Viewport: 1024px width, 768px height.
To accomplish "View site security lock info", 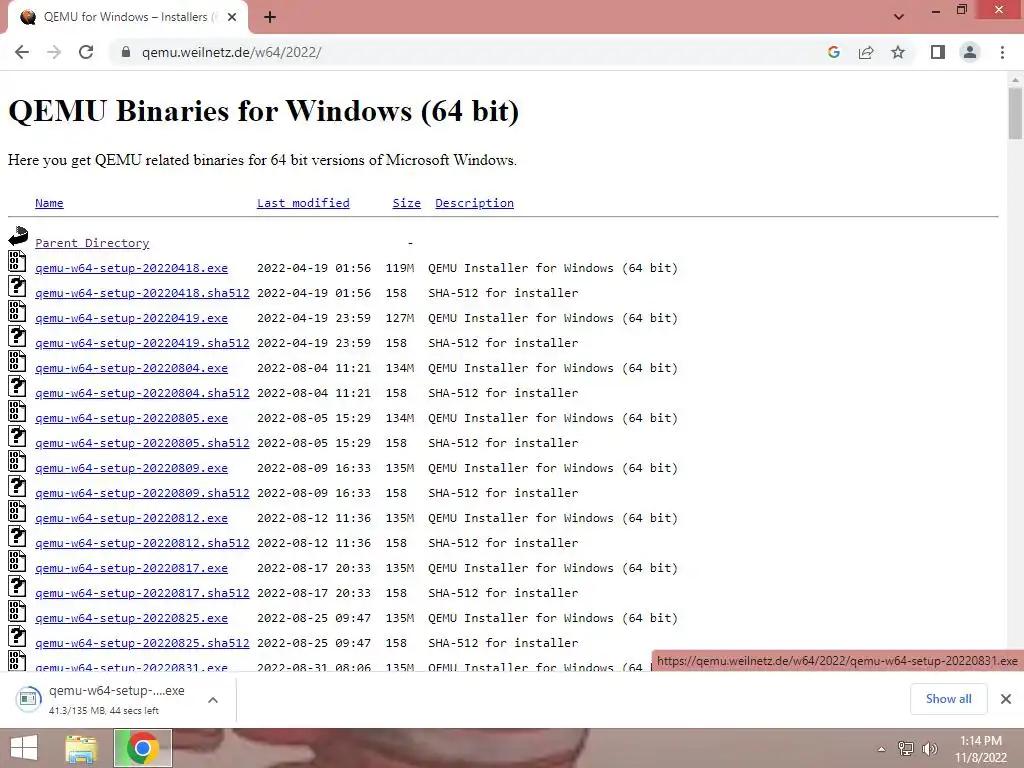I will pos(126,52).
